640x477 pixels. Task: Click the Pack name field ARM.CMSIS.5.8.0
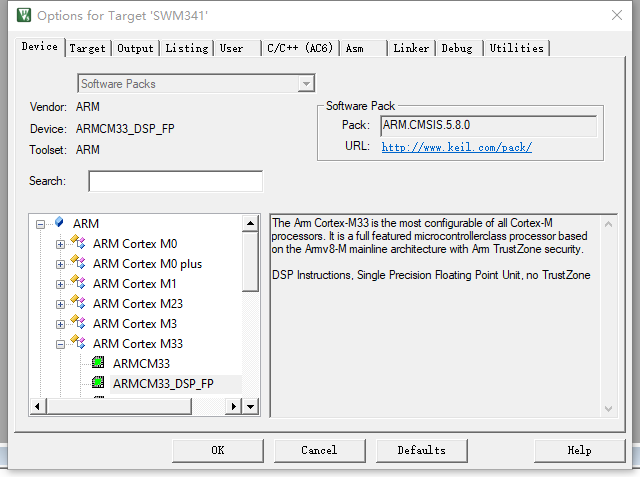pyautogui.click(x=489, y=126)
